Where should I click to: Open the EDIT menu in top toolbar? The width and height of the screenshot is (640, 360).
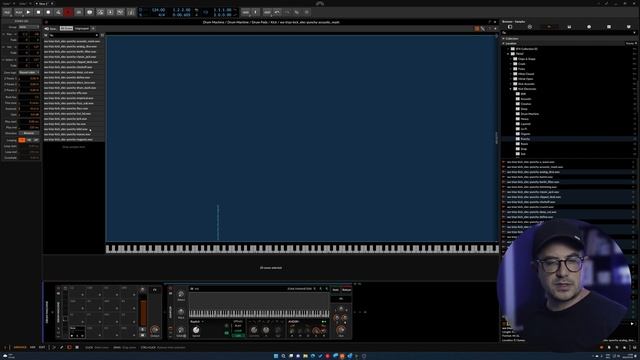pyautogui.click(x=267, y=12)
